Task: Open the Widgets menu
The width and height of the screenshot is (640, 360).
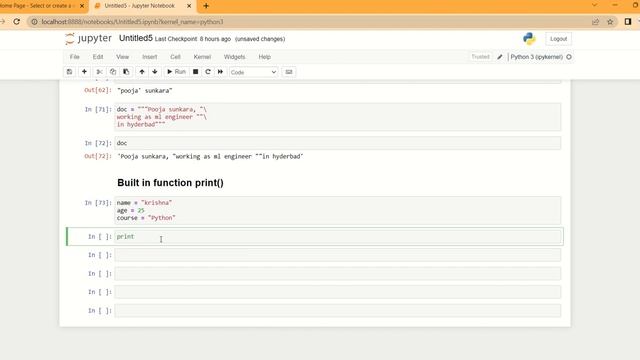Action: coord(234,57)
